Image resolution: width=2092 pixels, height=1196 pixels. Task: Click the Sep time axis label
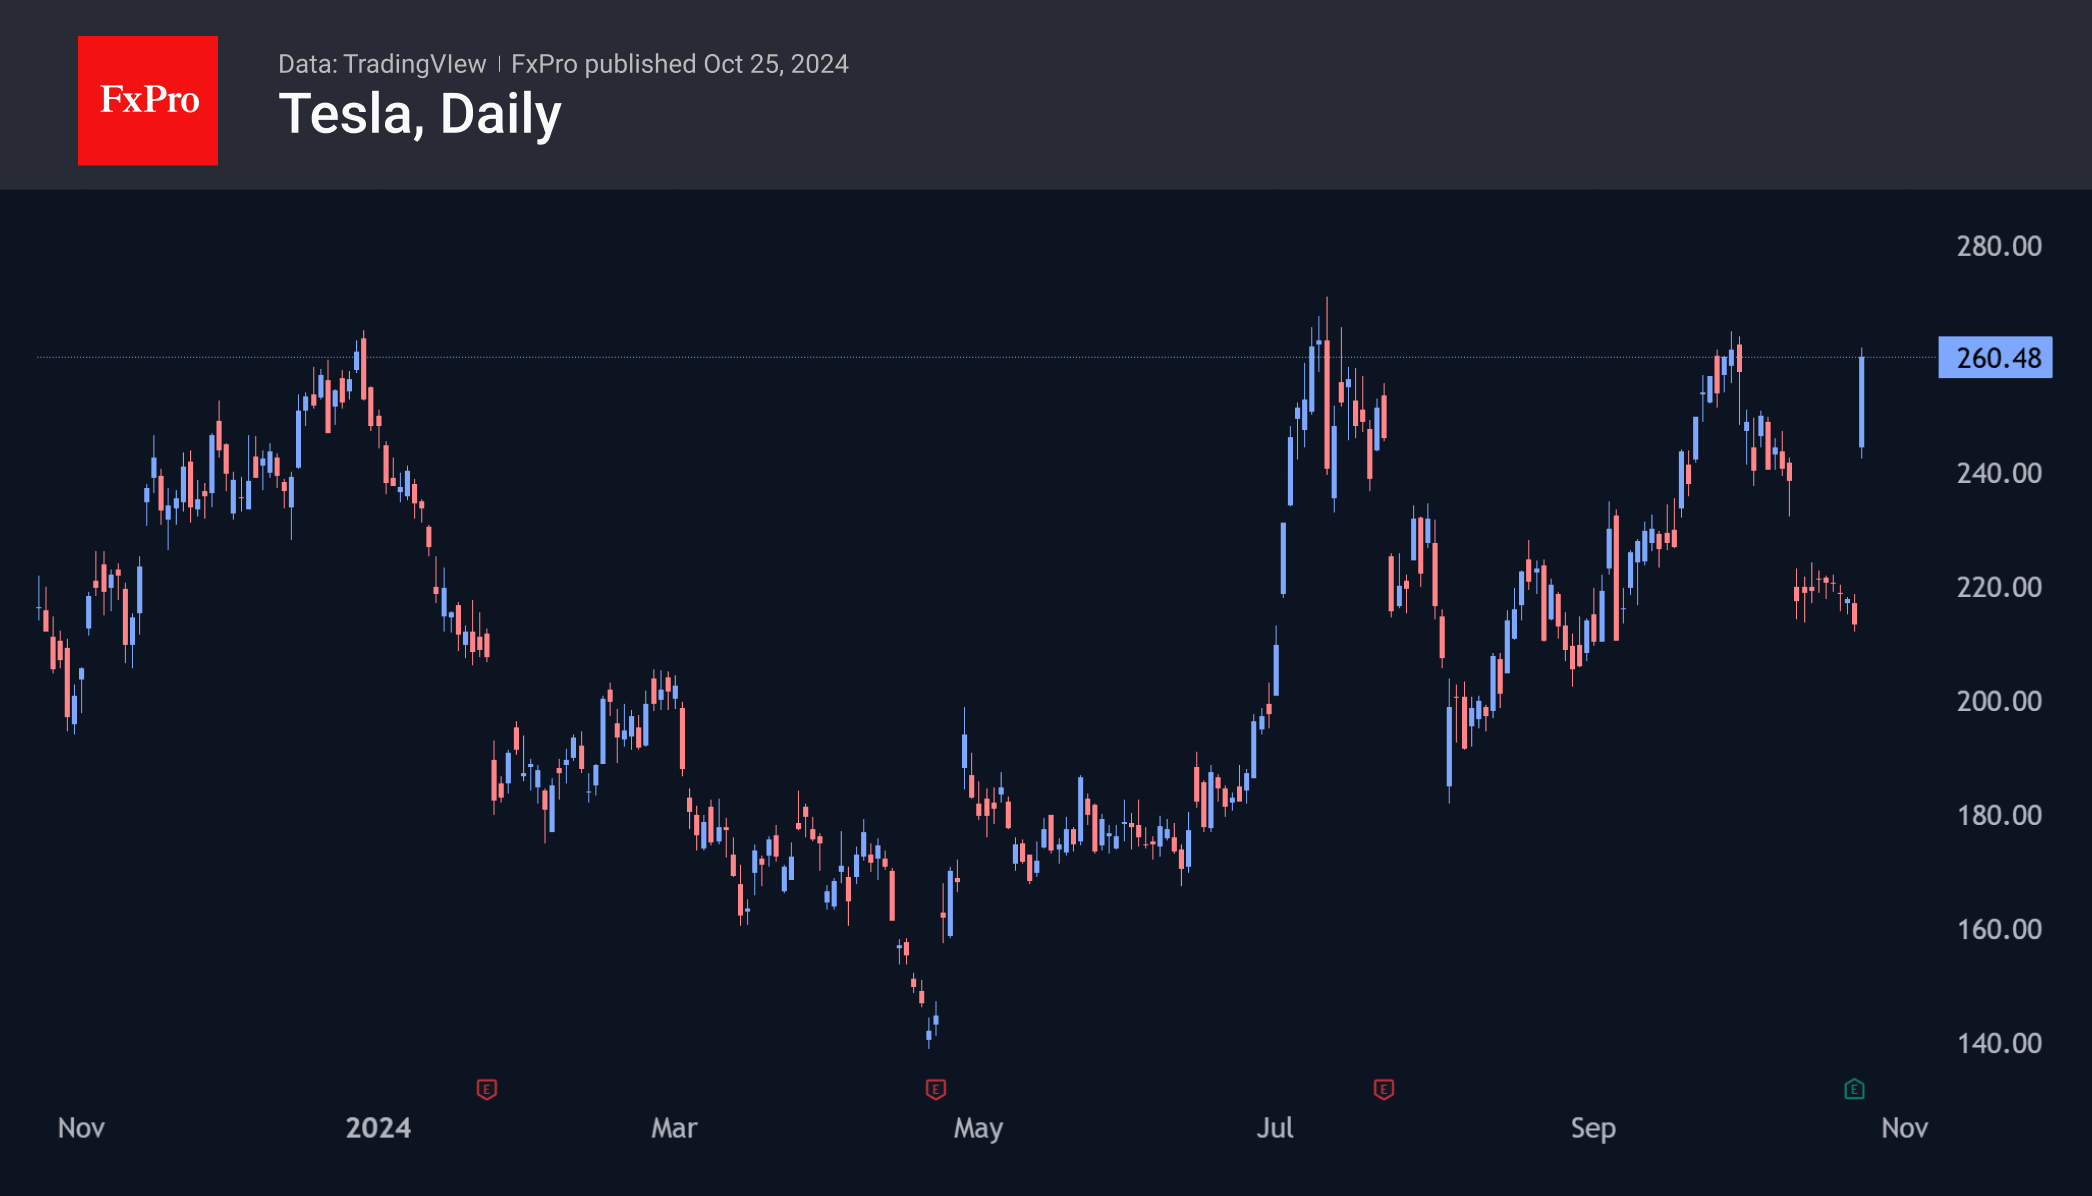(x=1593, y=1128)
